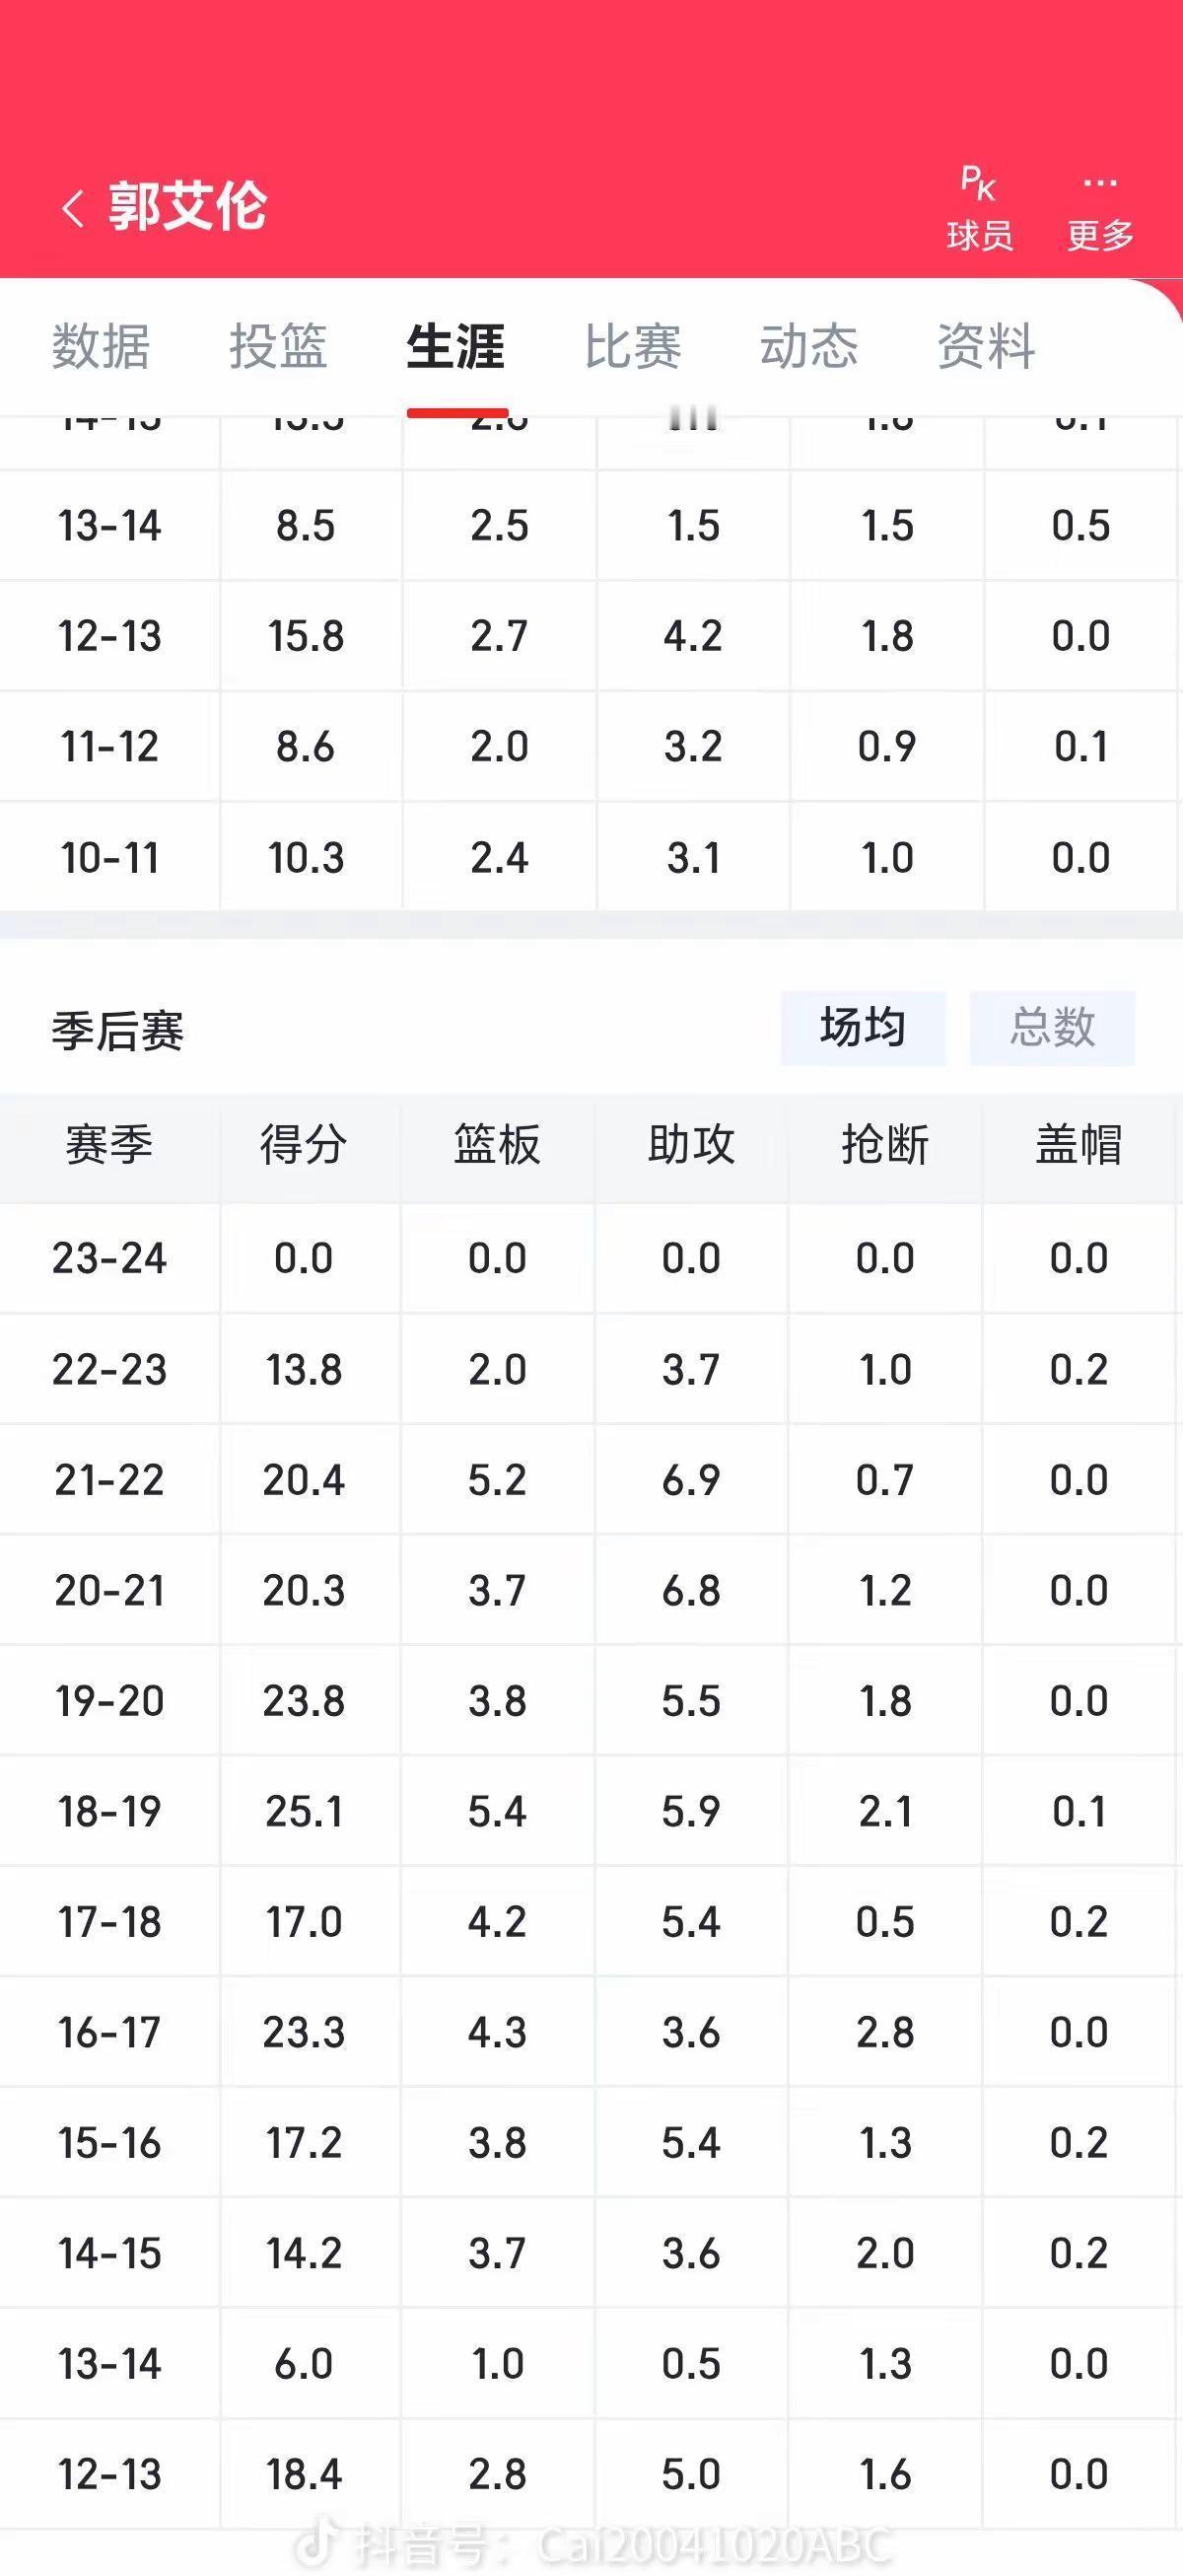Go to the 动态 tab

(809, 347)
